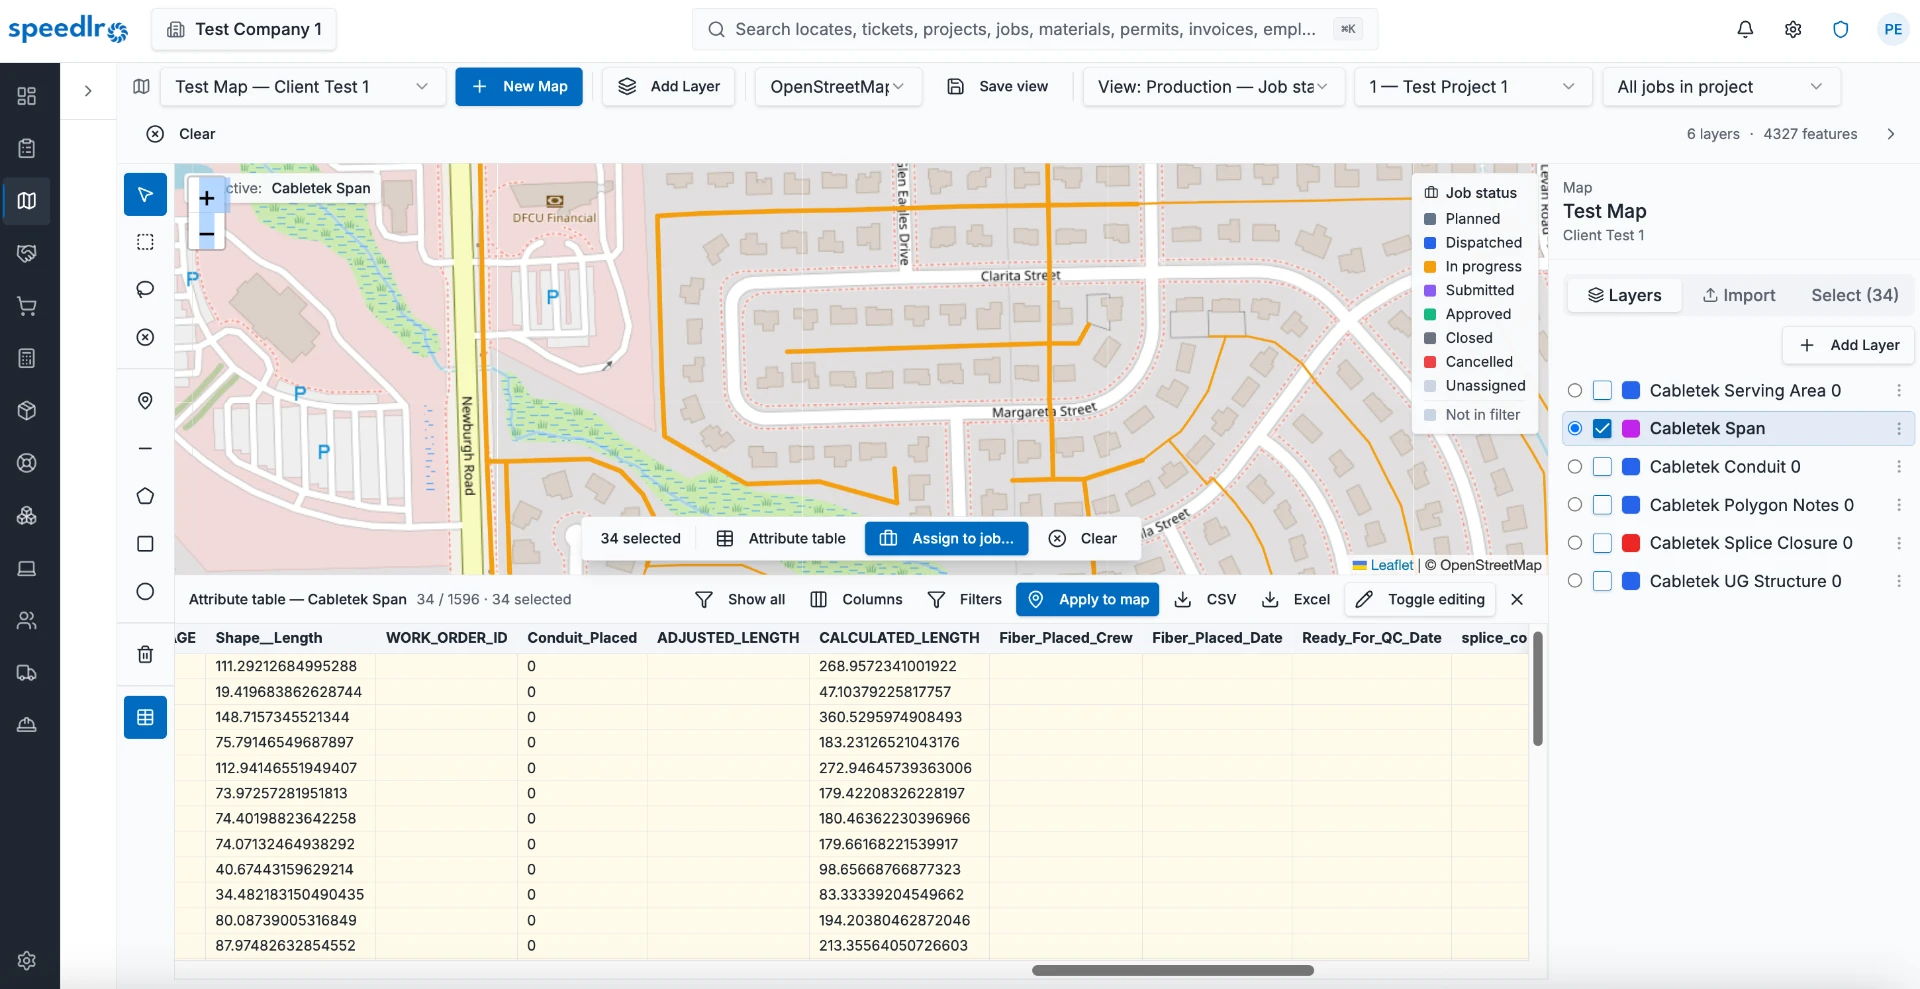Open the View: Production — Job status dropdown

click(x=1213, y=87)
